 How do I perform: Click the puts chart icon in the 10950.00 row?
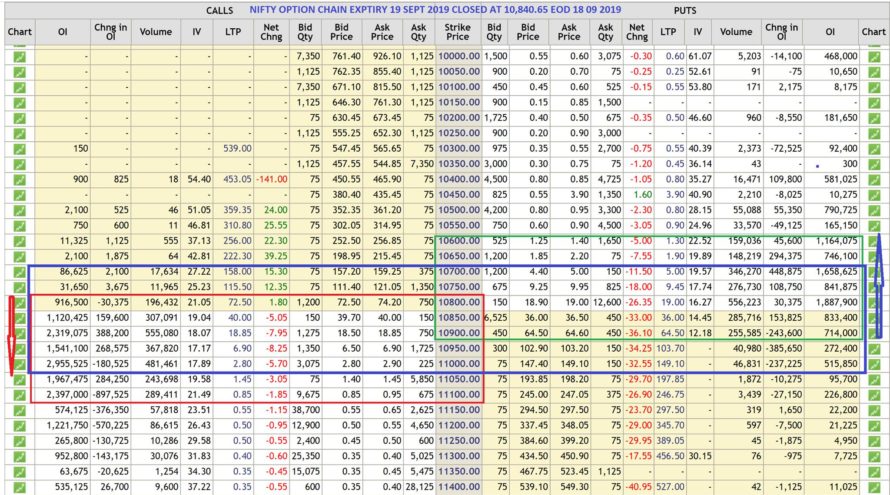click(x=874, y=349)
